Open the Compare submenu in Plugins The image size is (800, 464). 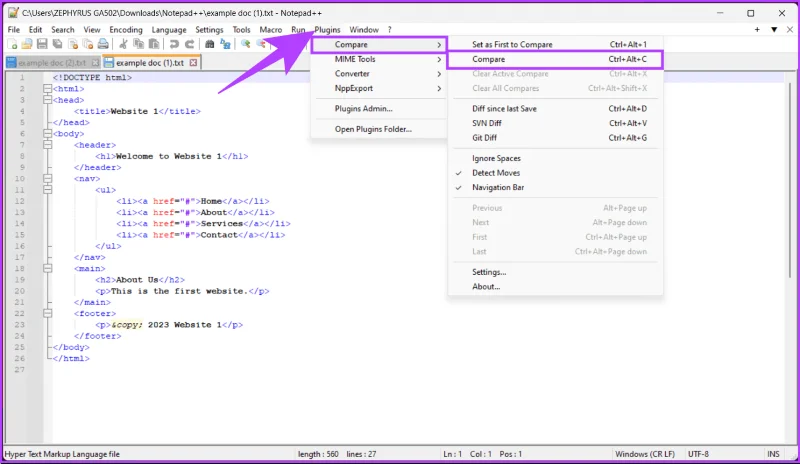(x=379, y=44)
